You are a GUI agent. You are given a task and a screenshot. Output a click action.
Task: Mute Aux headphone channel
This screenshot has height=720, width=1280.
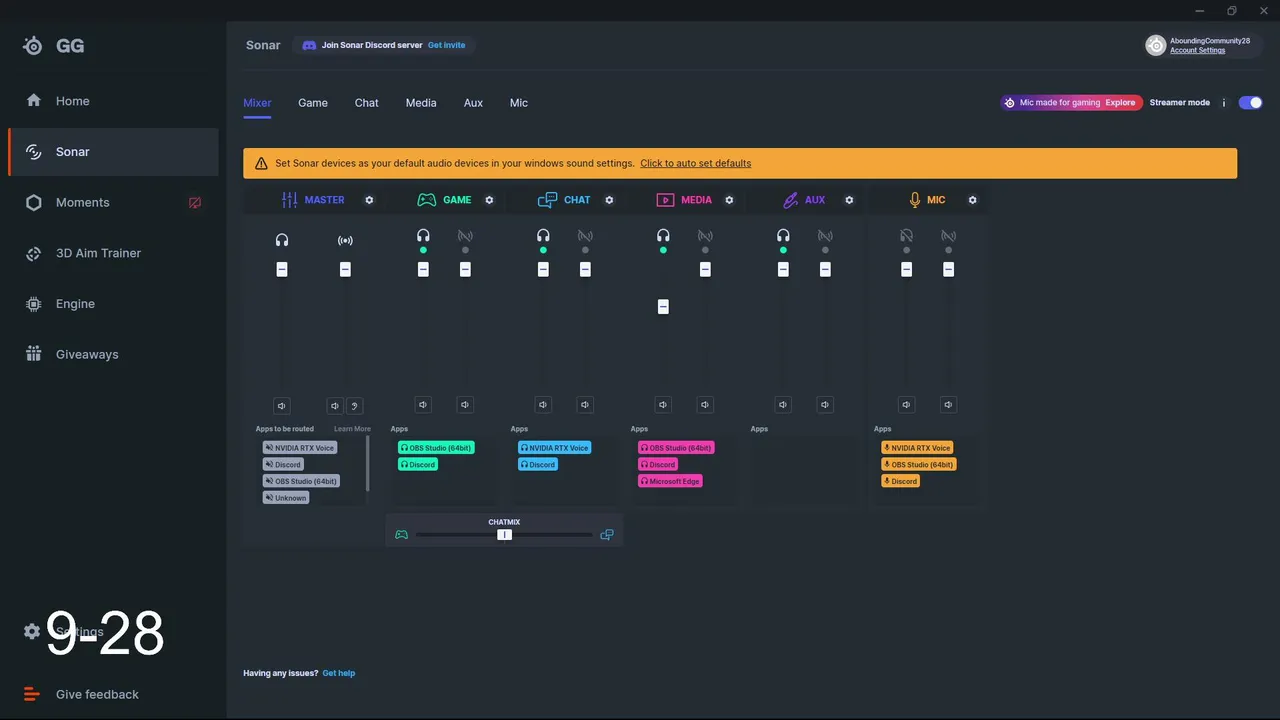[x=783, y=405]
